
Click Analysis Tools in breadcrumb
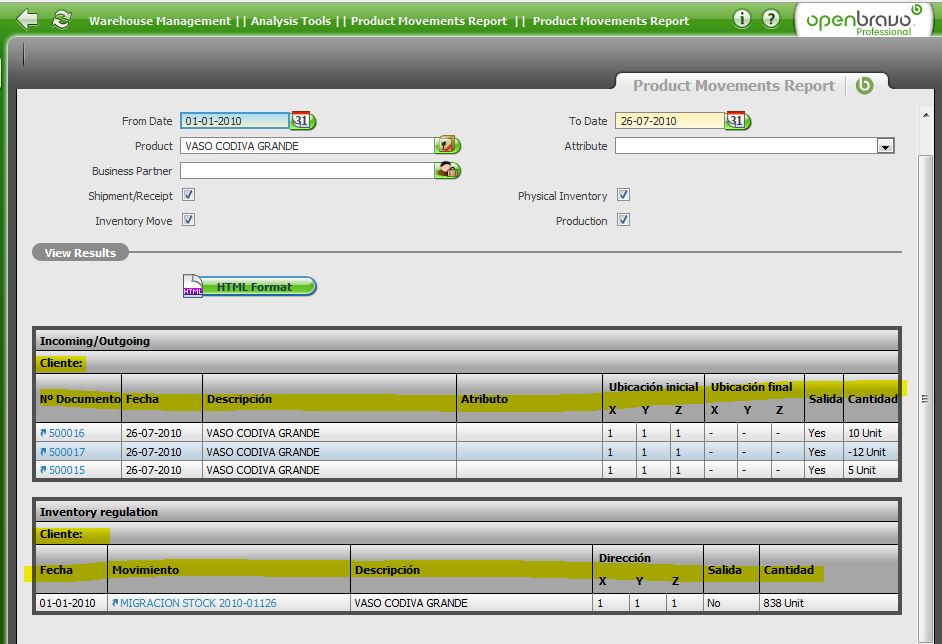coord(291,21)
